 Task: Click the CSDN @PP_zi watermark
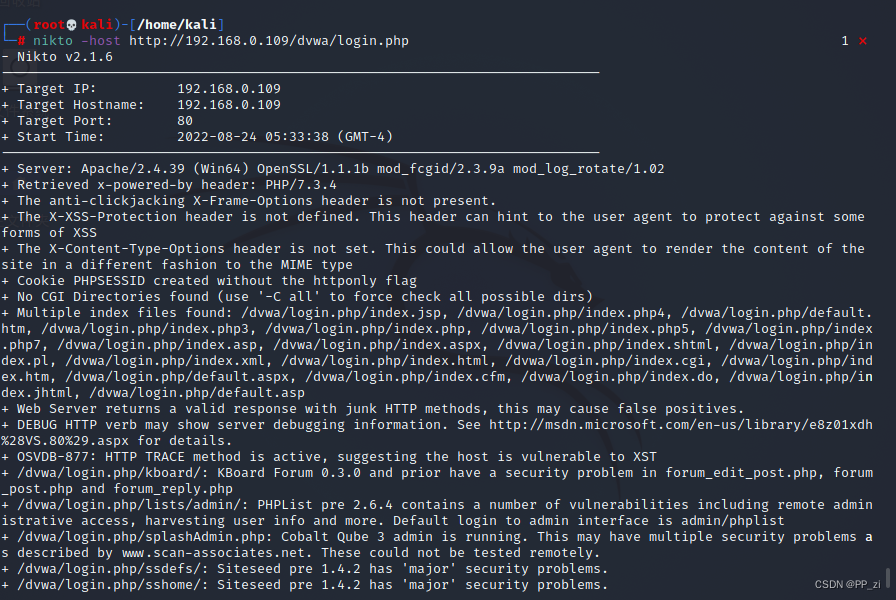coord(848,584)
